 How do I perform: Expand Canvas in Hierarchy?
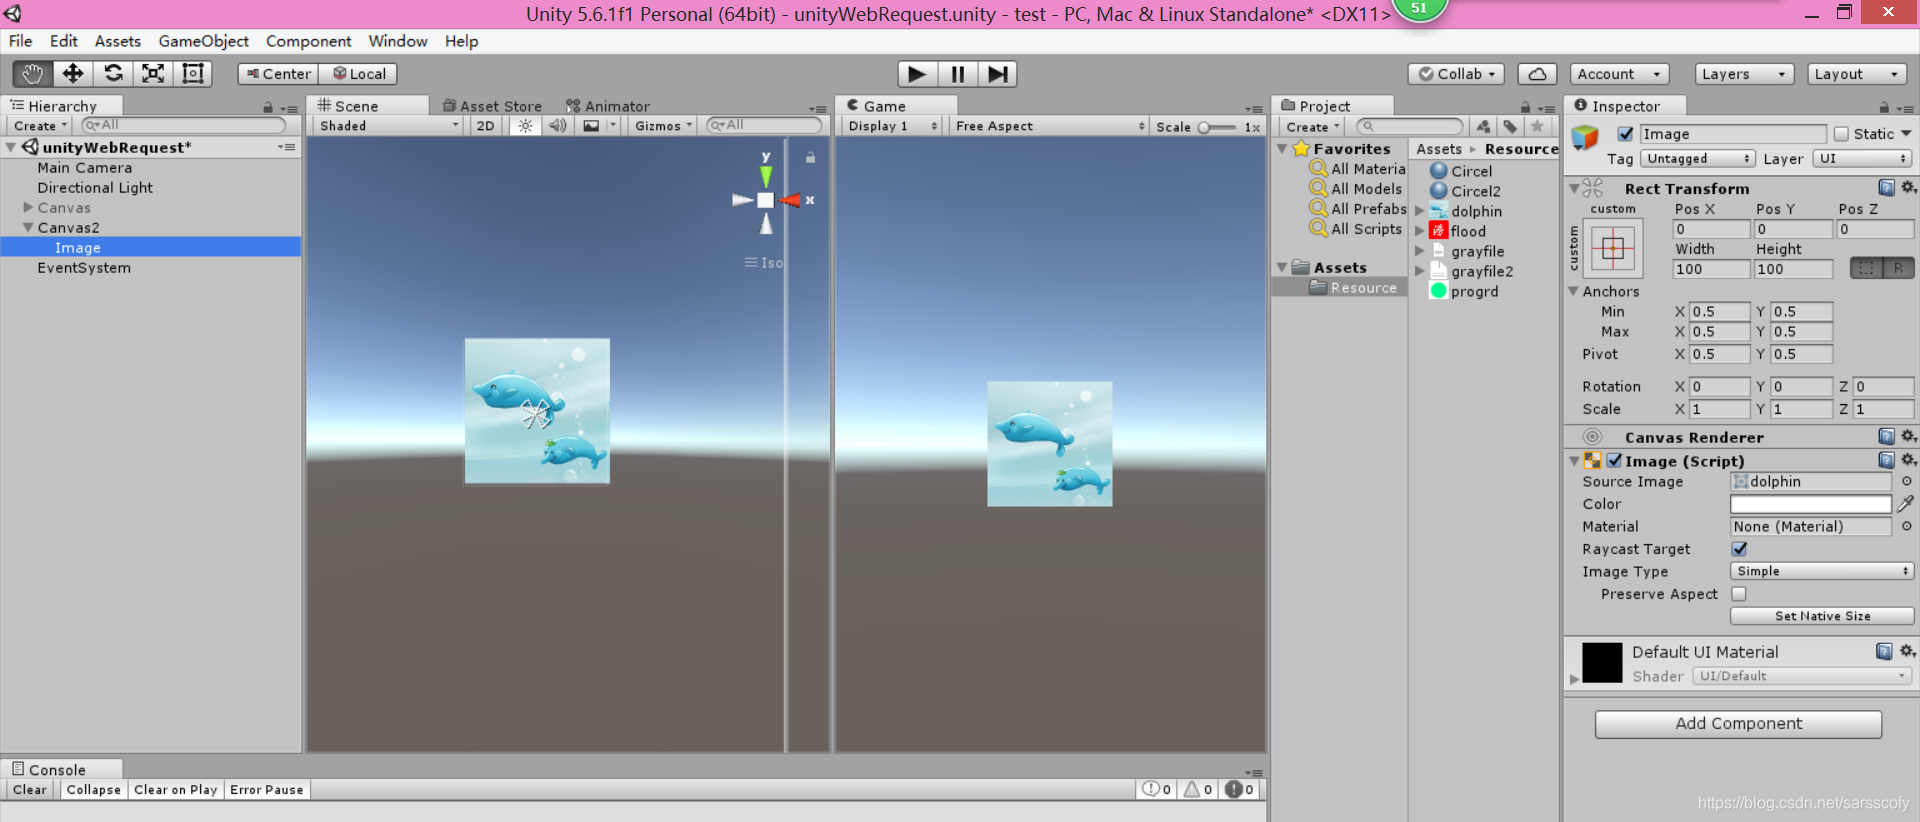(x=28, y=208)
